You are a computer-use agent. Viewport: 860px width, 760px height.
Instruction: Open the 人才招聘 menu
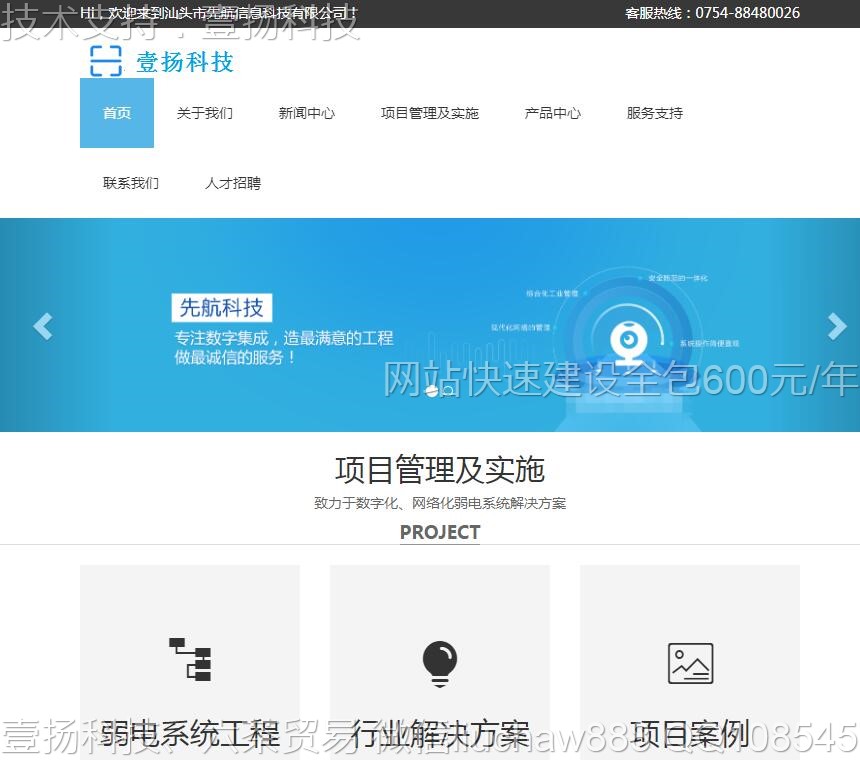(232, 183)
